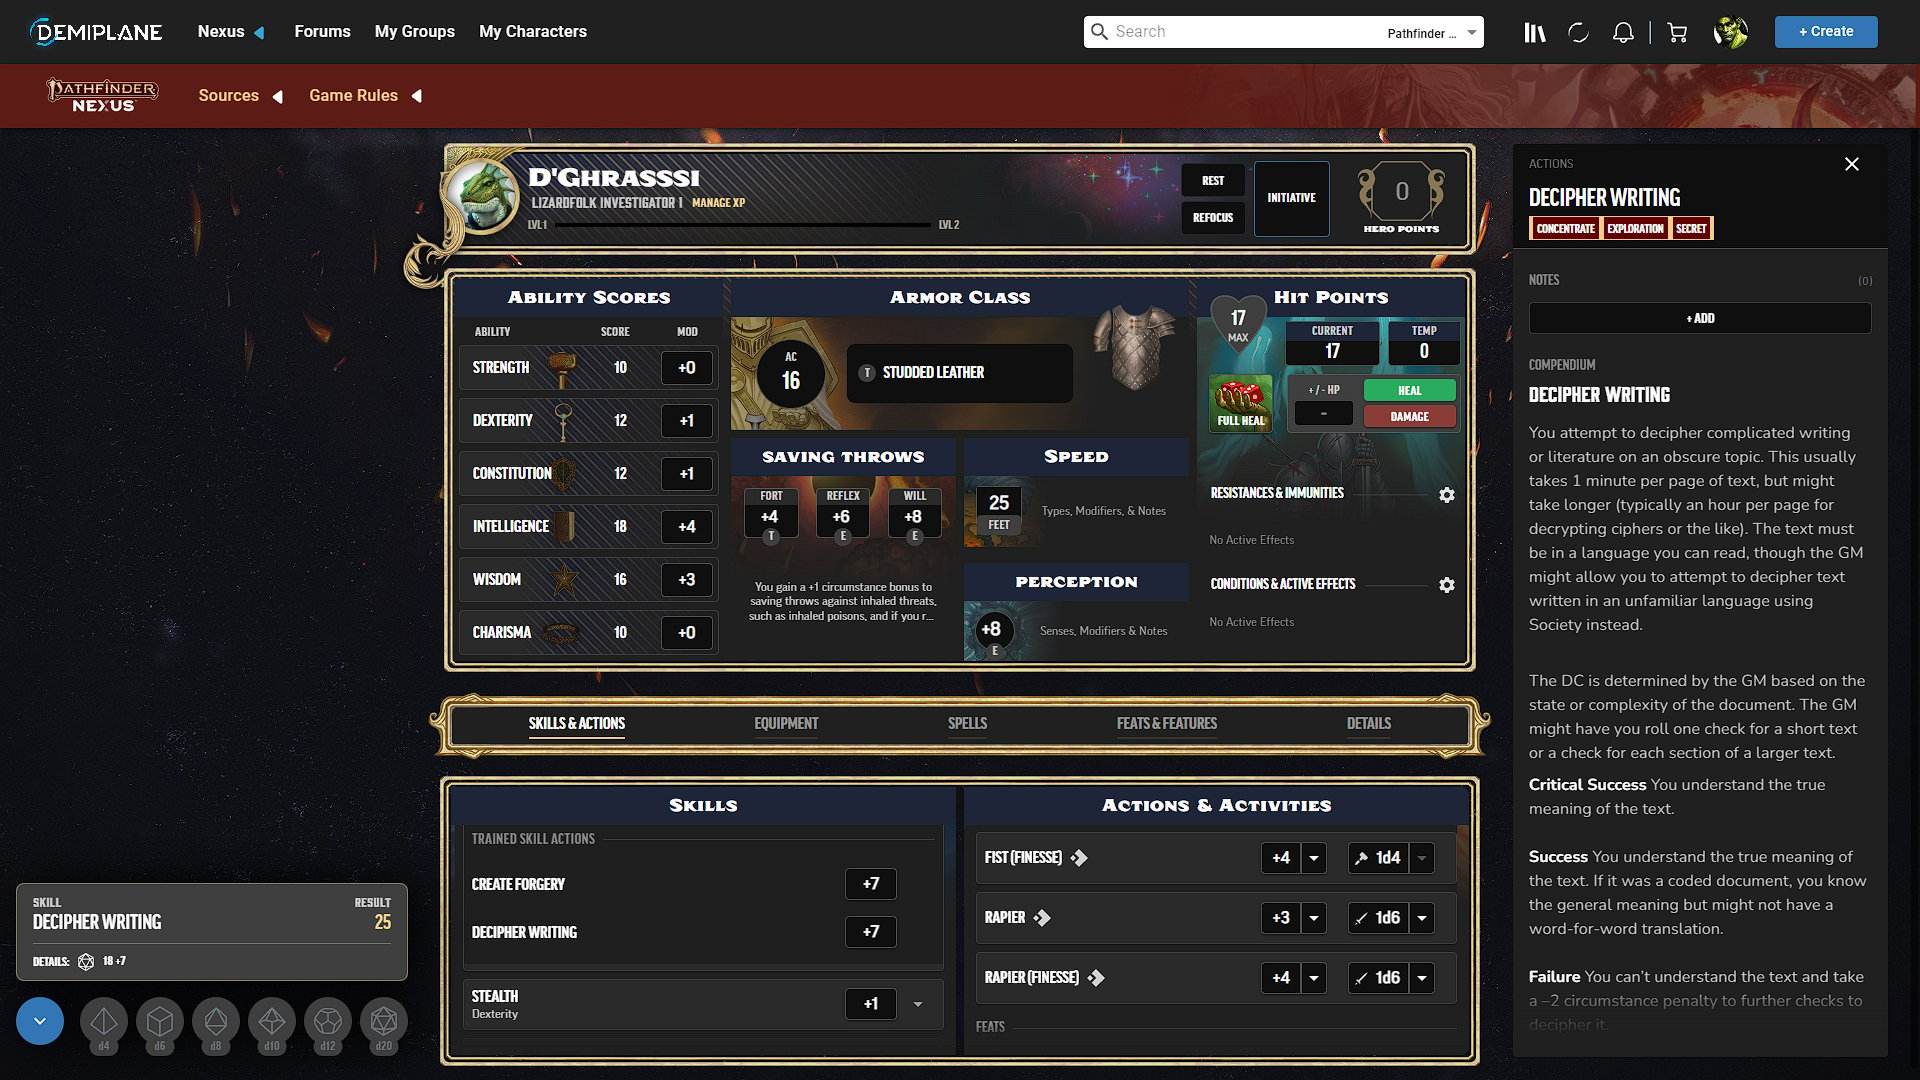
Task: Click the Conditions & Active Effects settings gear
Action: click(x=1447, y=585)
